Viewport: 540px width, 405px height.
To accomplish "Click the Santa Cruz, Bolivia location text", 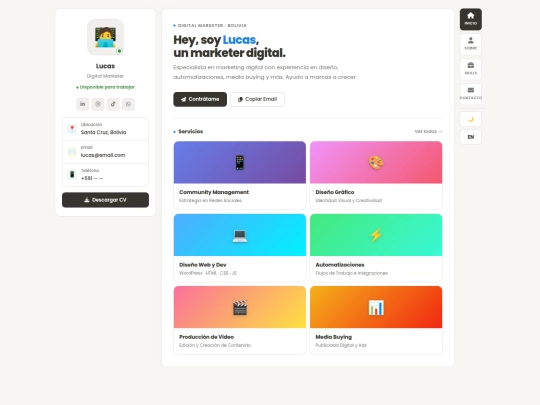I will coord(103,132).
